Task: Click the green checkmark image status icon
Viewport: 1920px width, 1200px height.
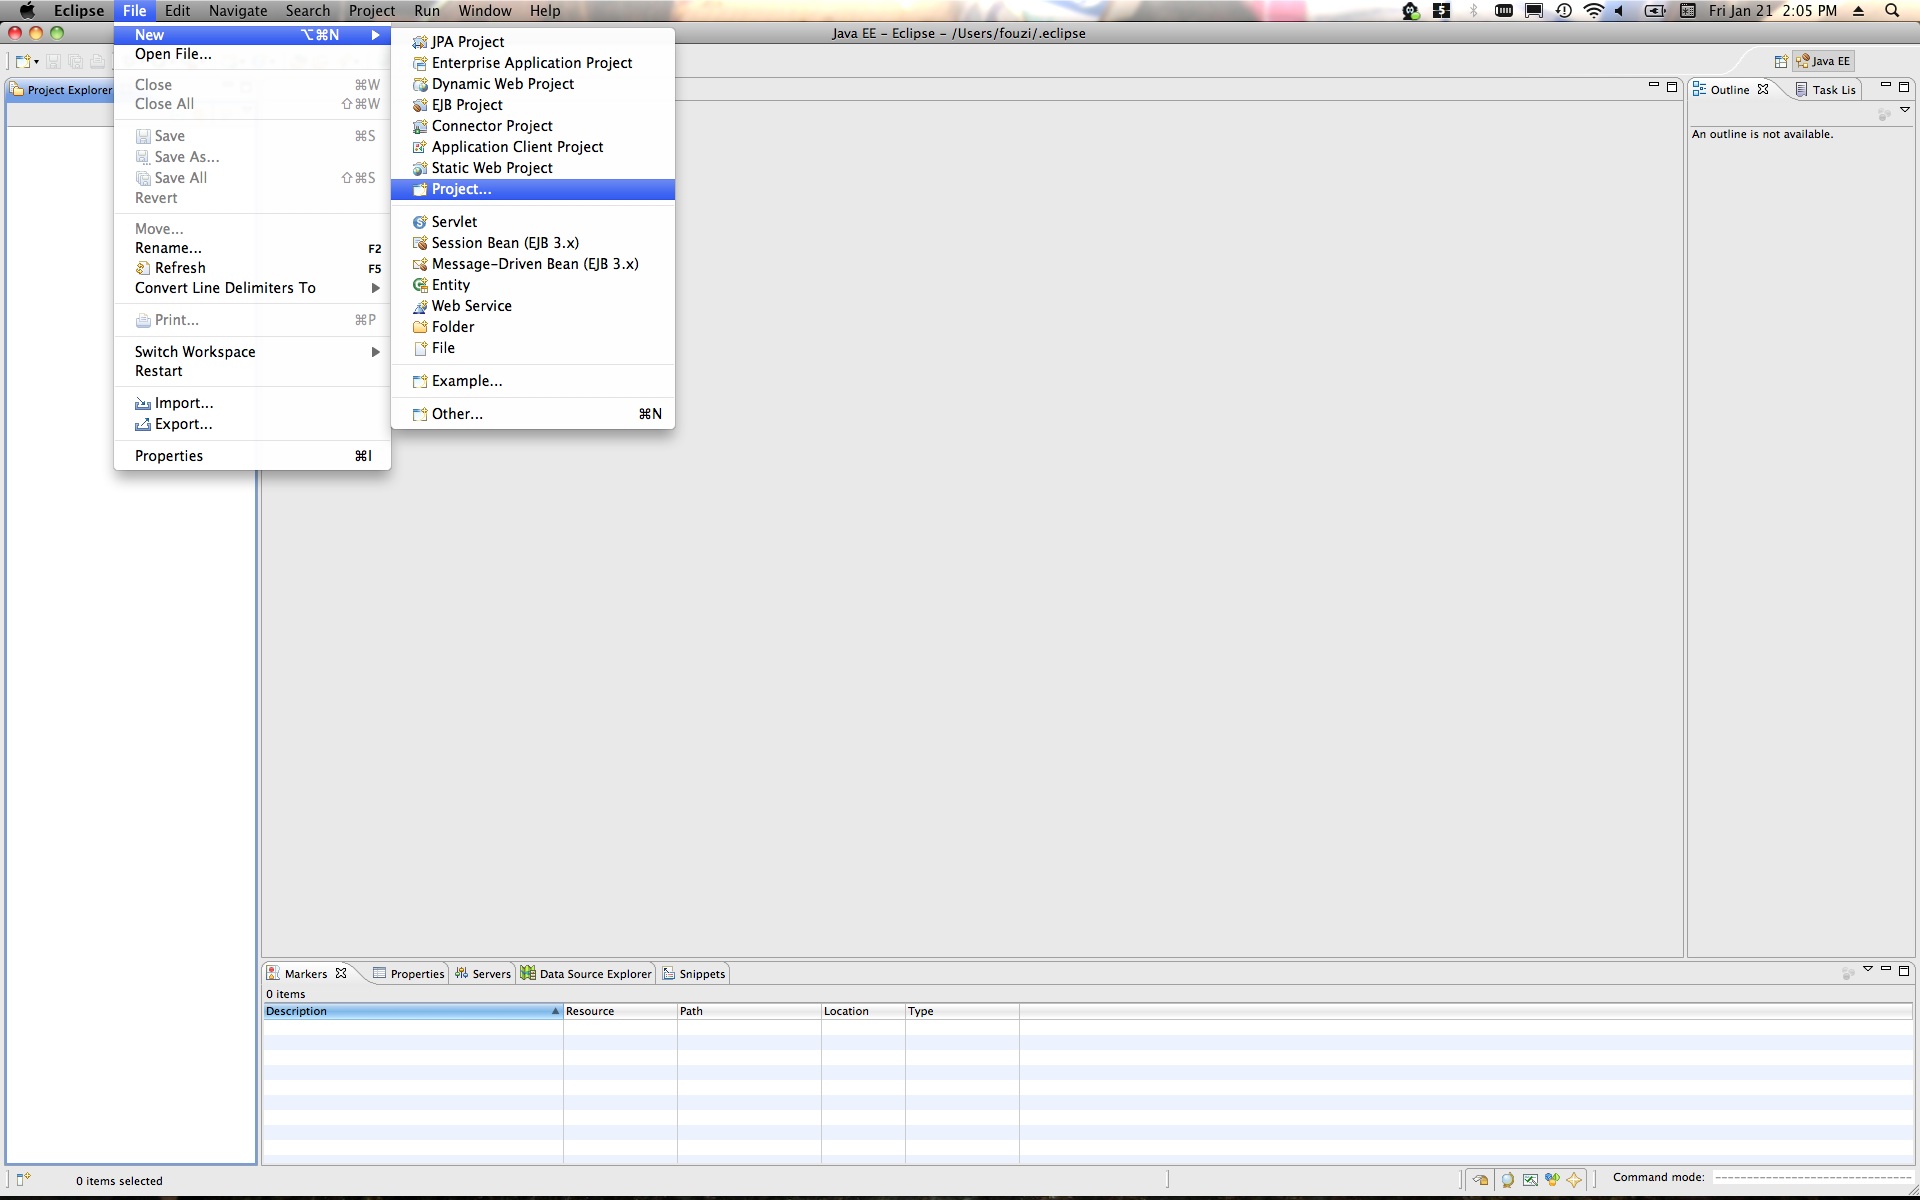Action: (x=1530, y=1180)
